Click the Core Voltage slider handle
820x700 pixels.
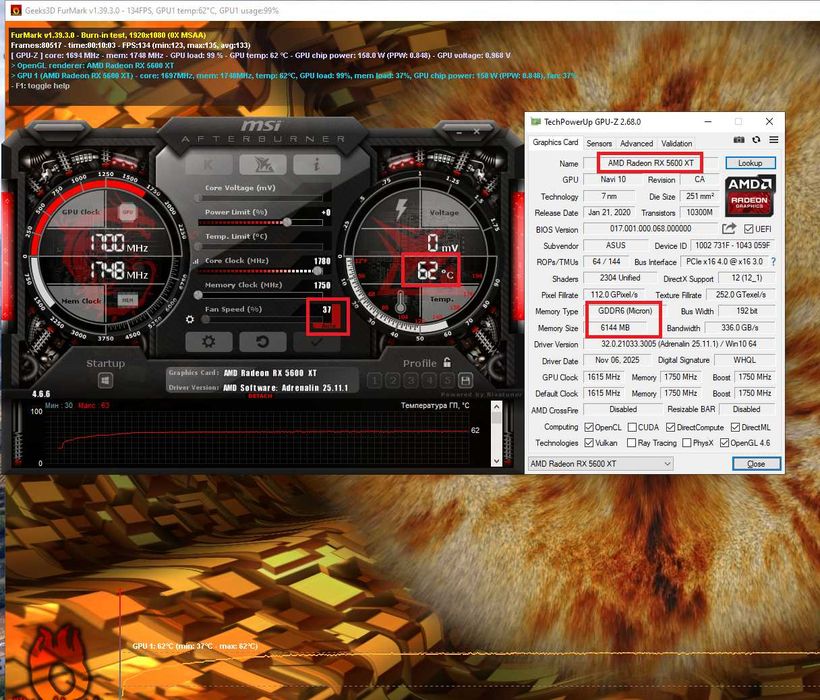point(198,198)
